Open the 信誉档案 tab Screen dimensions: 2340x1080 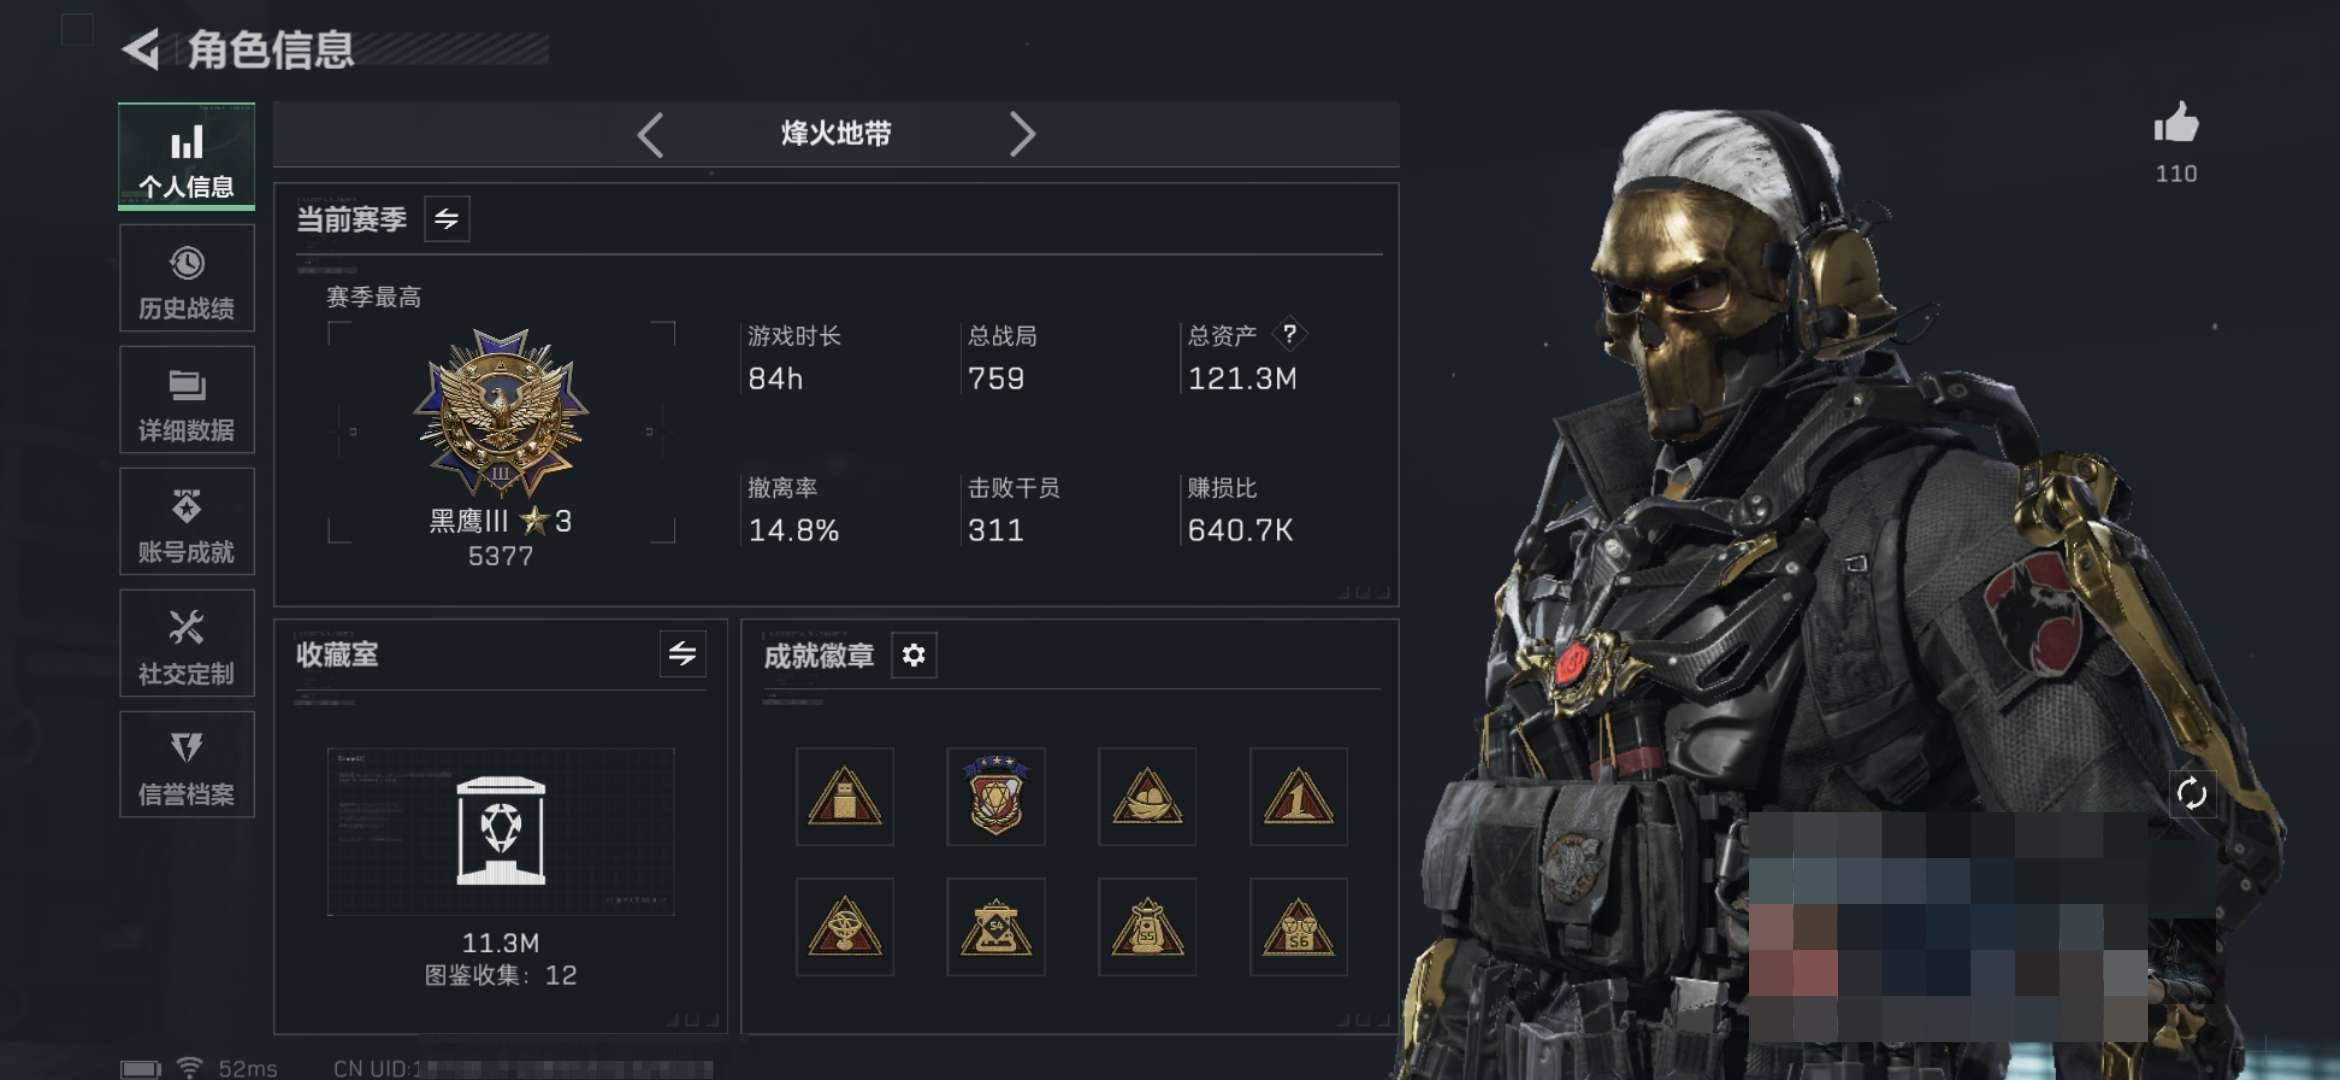point(187,765)
